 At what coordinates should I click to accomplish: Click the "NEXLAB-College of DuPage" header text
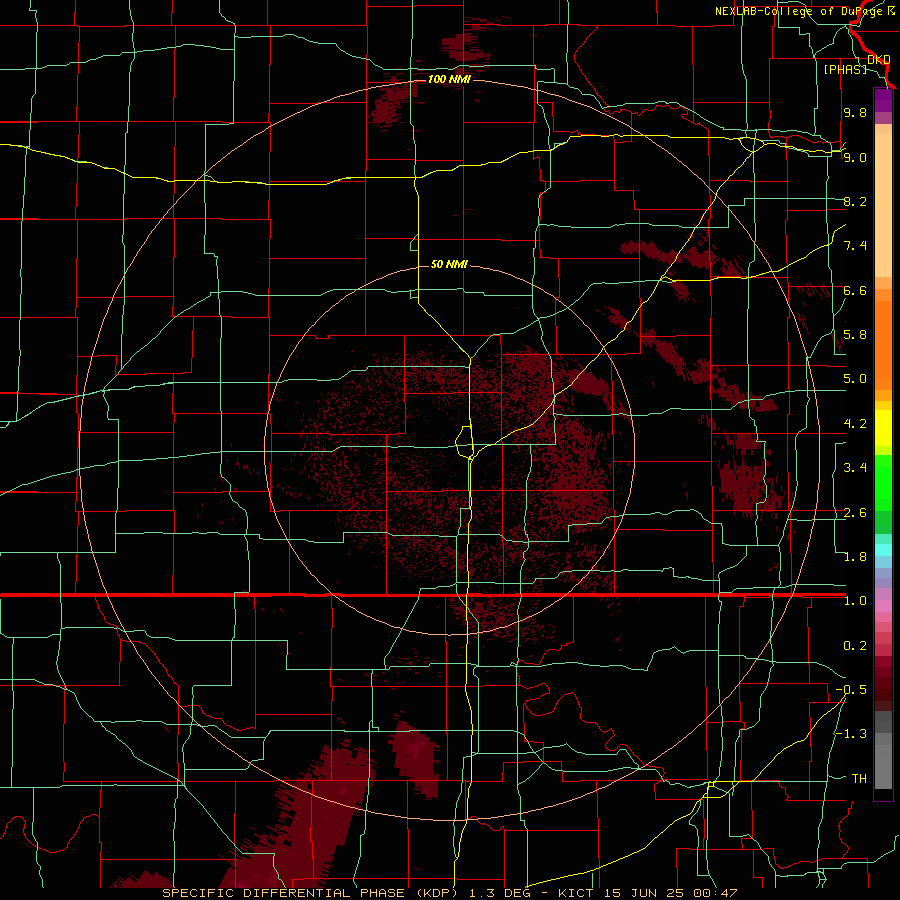click(x=800, y=11)
